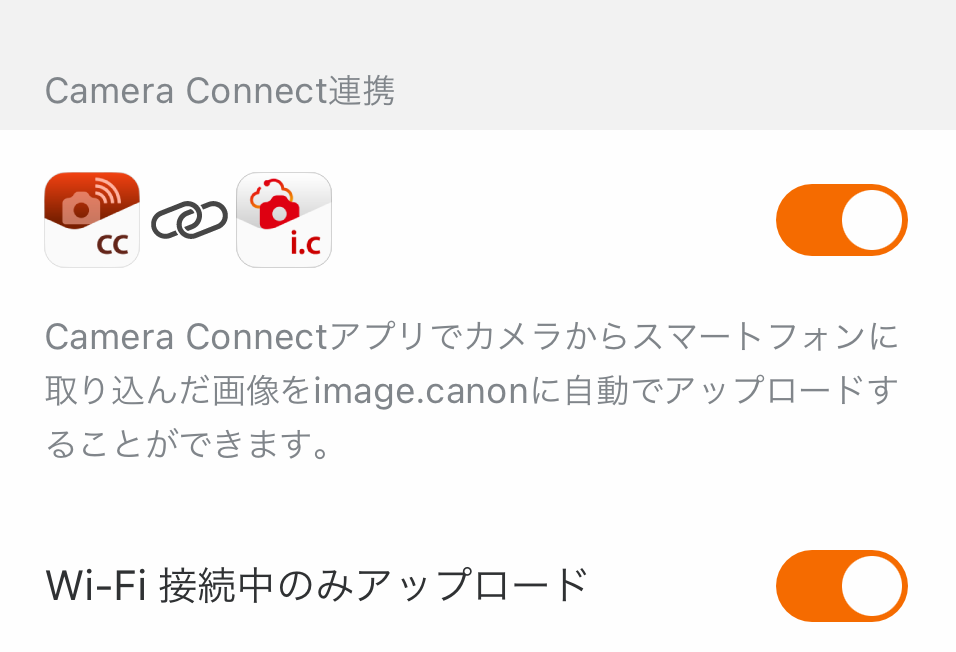Select the Wi-Fi 接続中のみアップロード label

pyautogui.click(x=316, y=586)
